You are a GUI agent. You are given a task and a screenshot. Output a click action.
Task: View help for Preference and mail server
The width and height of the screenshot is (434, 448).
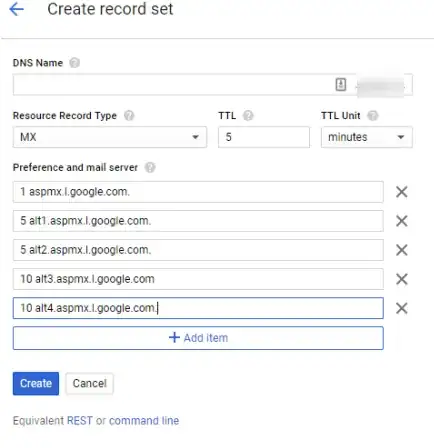[x=150, y=167]
